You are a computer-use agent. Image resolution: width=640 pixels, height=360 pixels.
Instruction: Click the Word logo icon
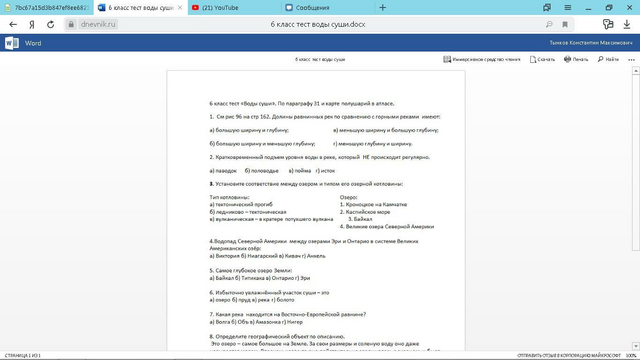click(x=12, y=43)
